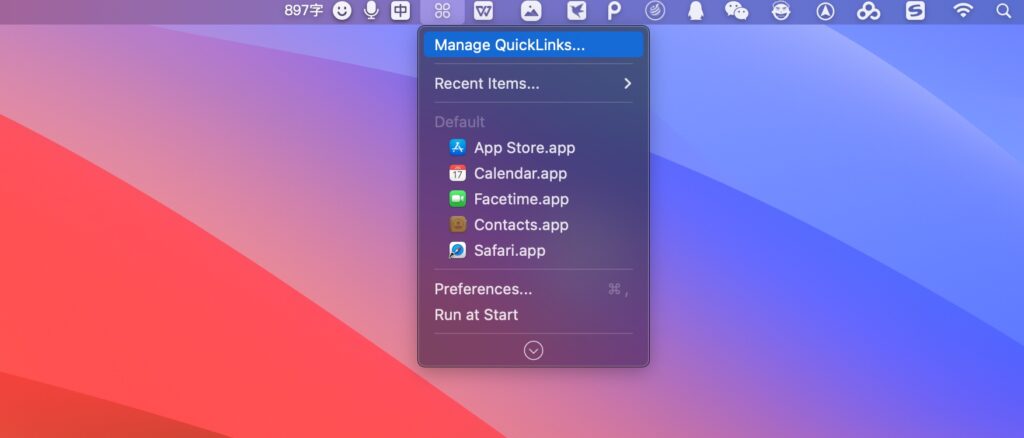
Task: Toggle the Run at Start option
Action: coord(533,315)
